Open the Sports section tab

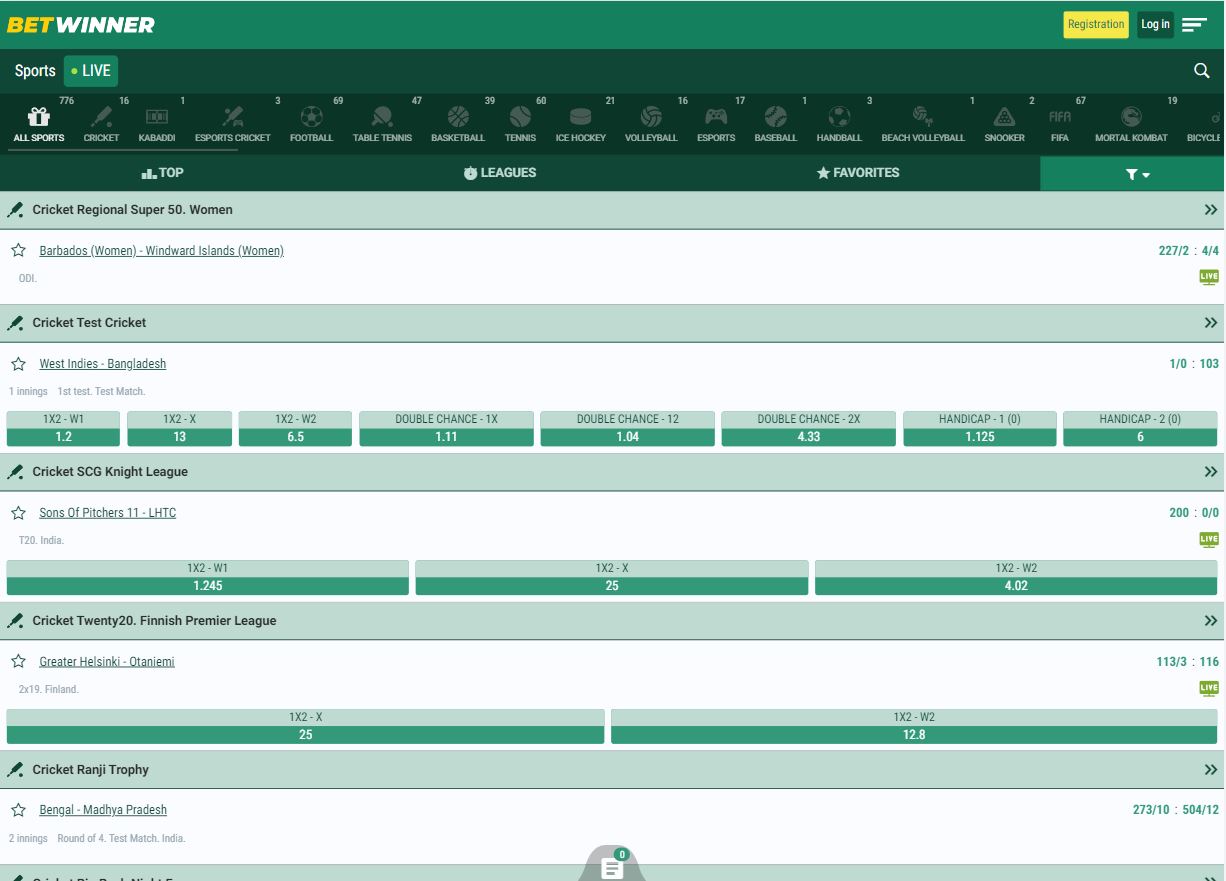35,71
